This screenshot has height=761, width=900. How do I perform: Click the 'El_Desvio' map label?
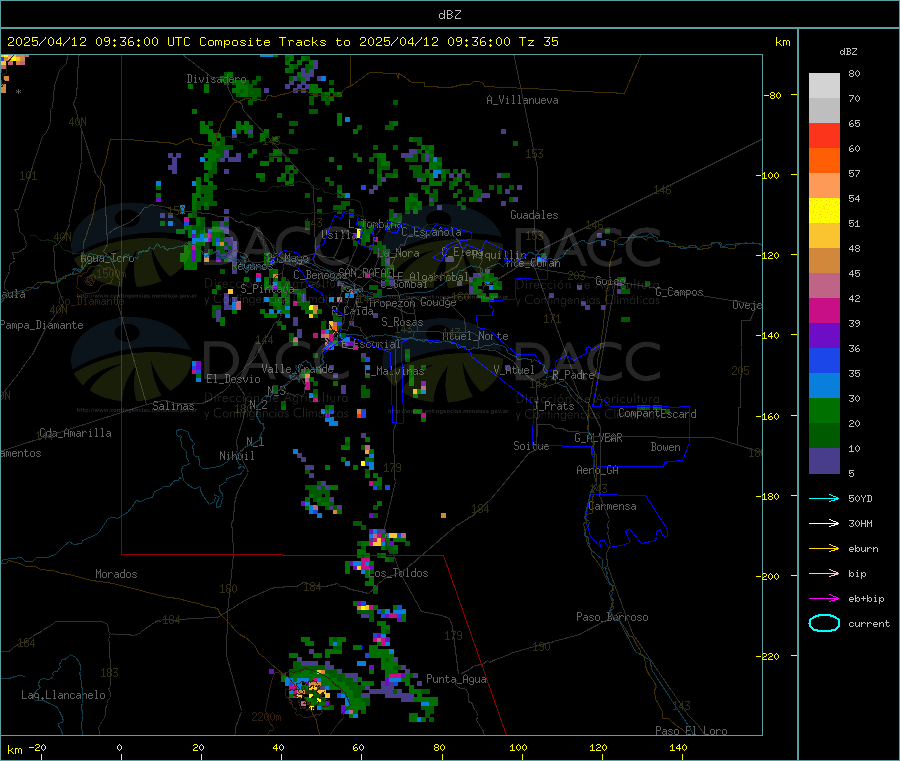[233, 379]
